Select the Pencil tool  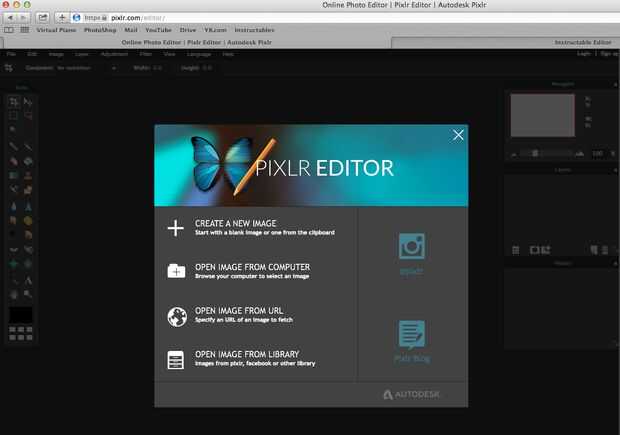pyautogui.click(x=14, y=147)
